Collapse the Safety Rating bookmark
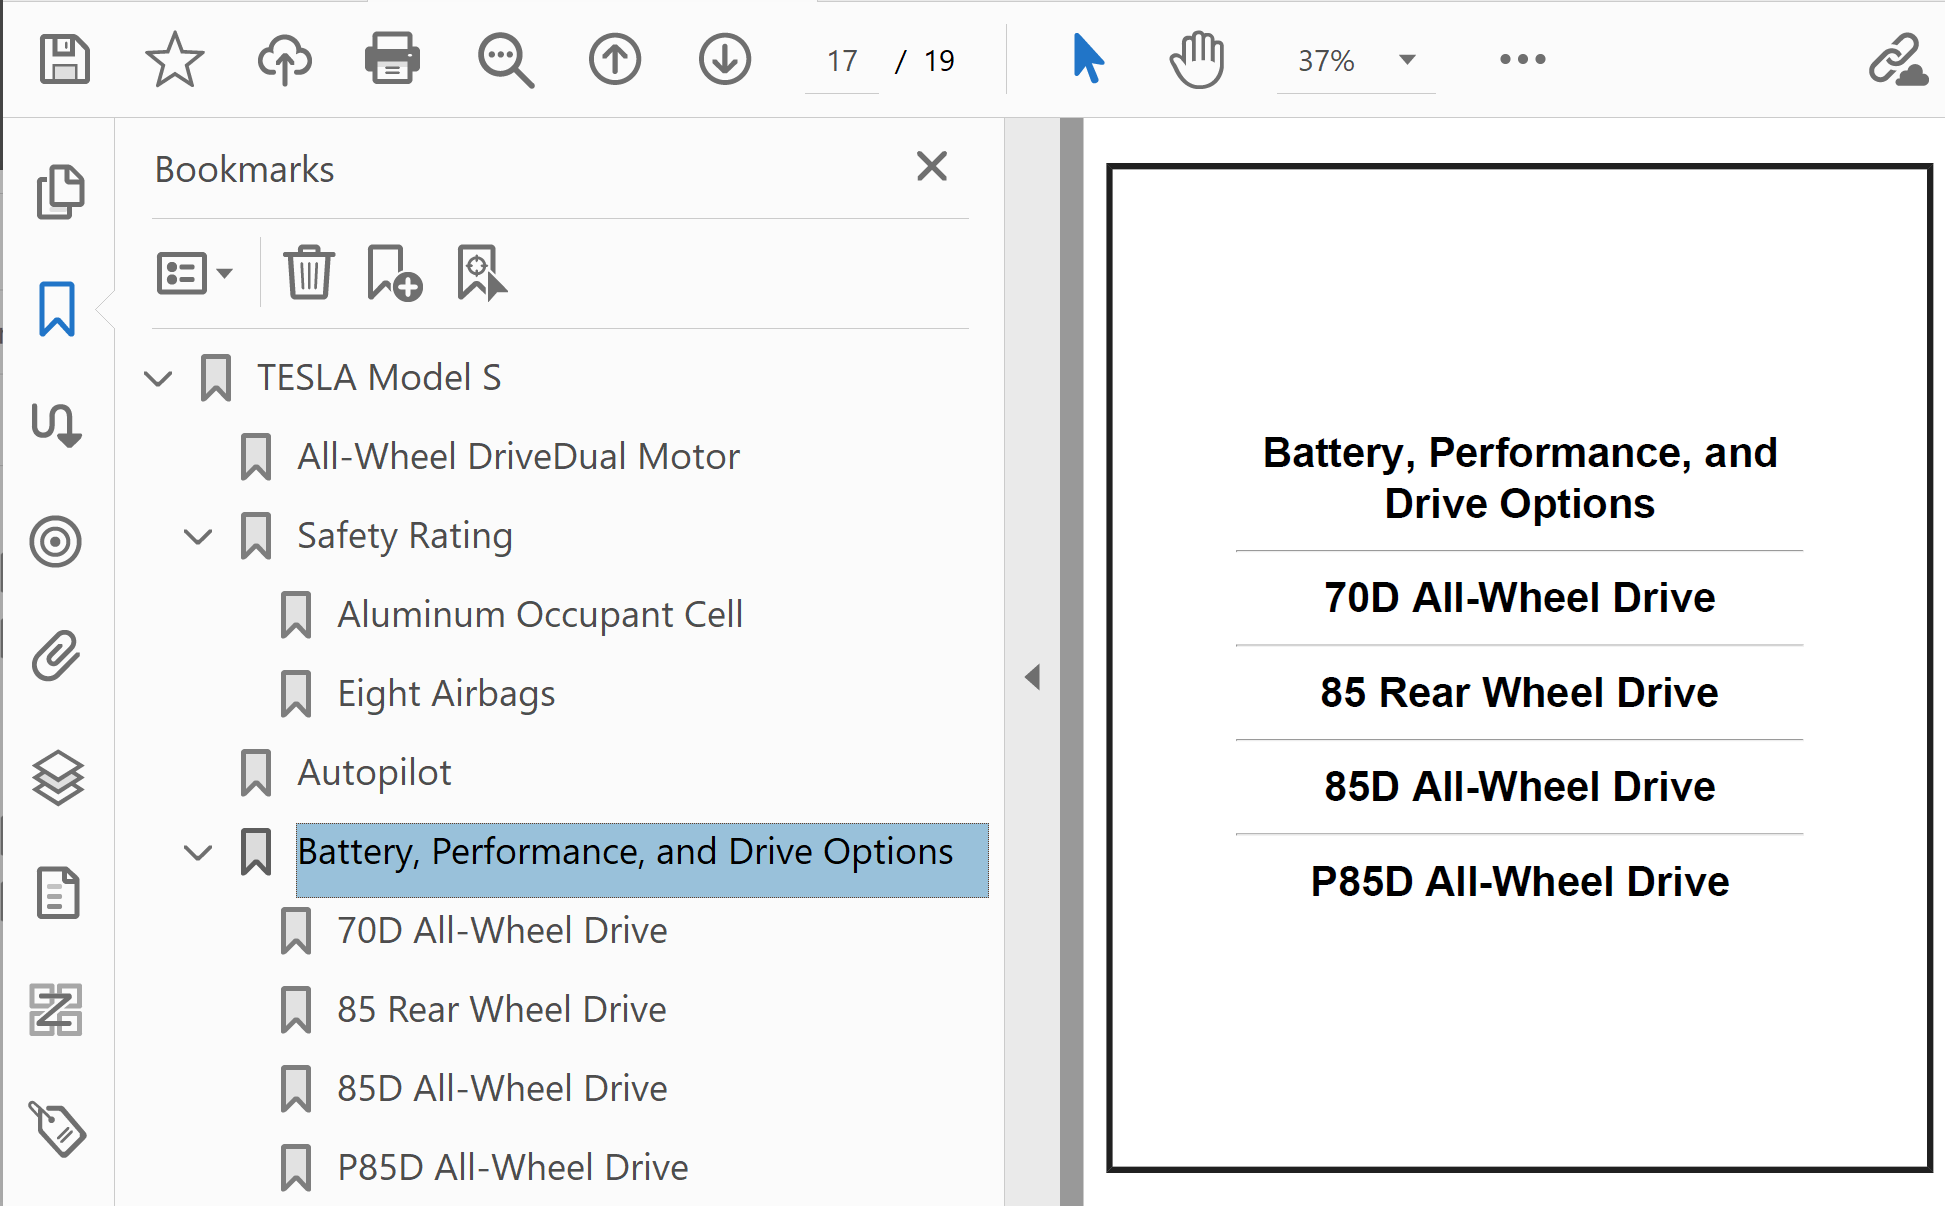The height and width of the screenshot is (1206, 1945). [x=198, y=536]
